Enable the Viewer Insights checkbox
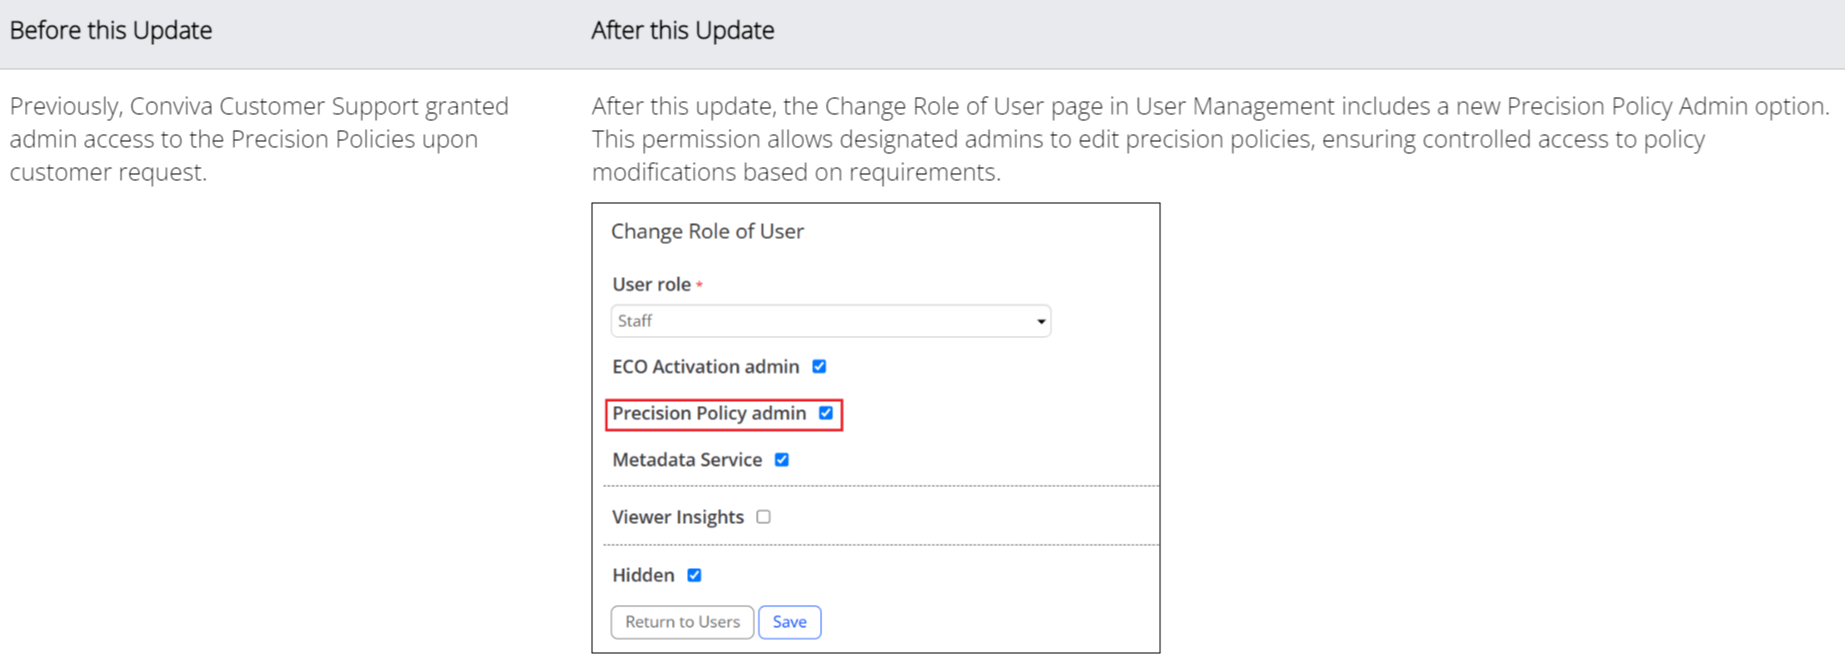The image size is (1845, 665). point(764,517)
